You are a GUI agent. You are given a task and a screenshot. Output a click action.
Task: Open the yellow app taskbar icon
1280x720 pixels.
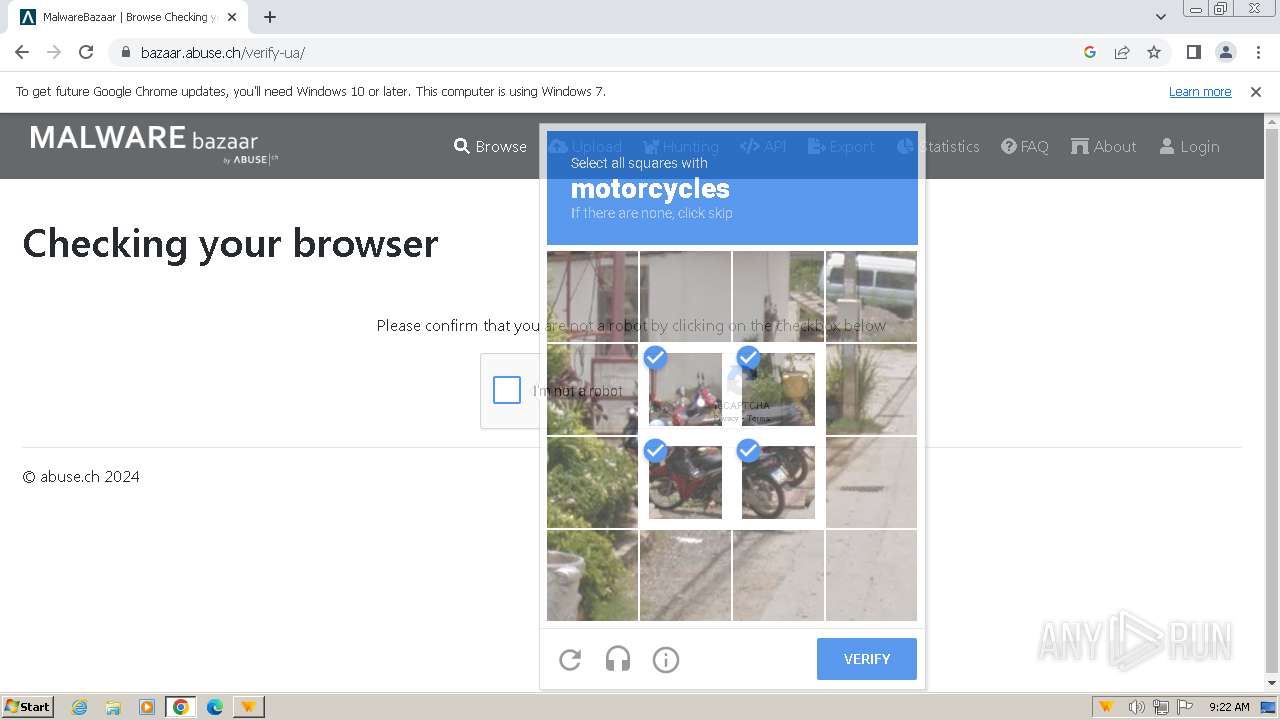coord(248,706)
